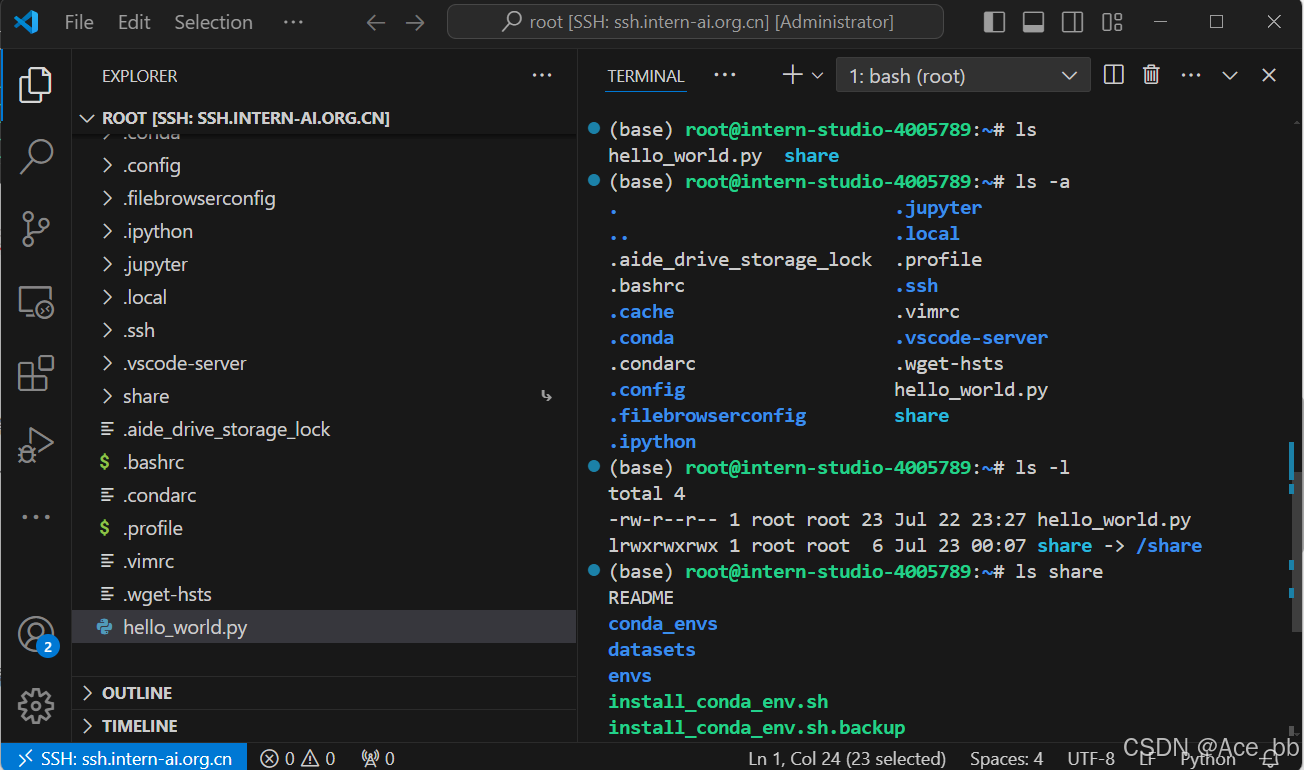Open the Run and Debug view
Image resolution: width=1304 pixels, height=770 pixels.
(x=35, y=446)
